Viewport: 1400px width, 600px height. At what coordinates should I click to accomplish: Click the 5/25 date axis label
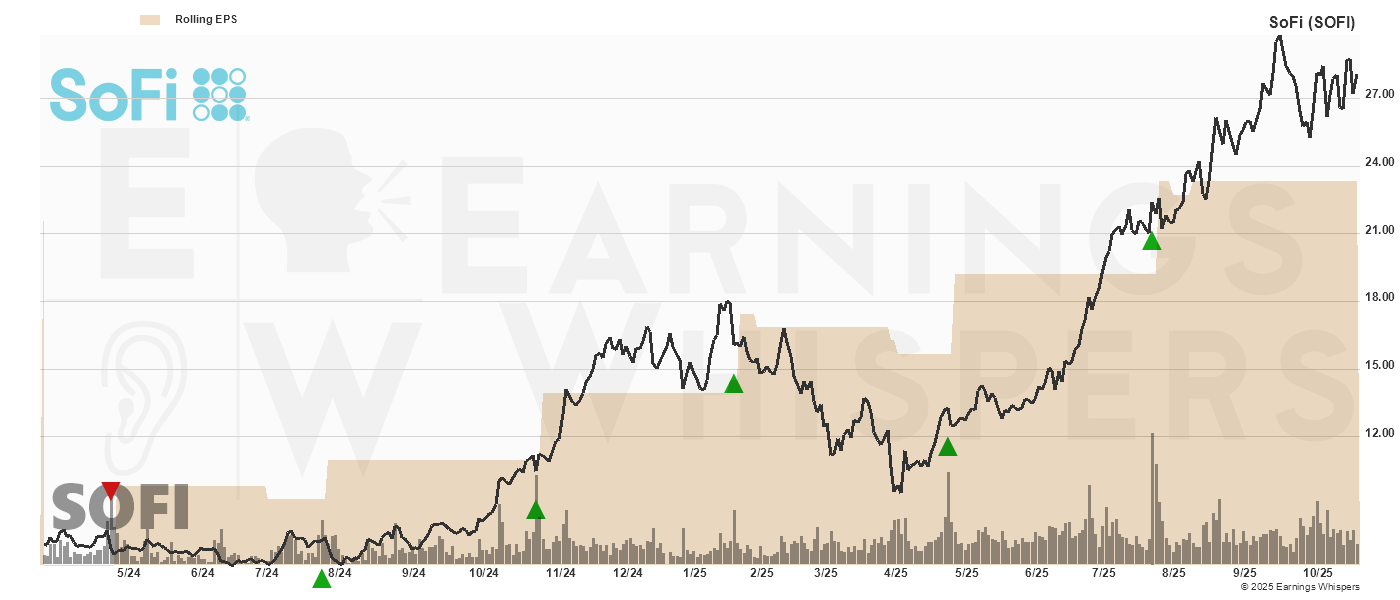967,573
